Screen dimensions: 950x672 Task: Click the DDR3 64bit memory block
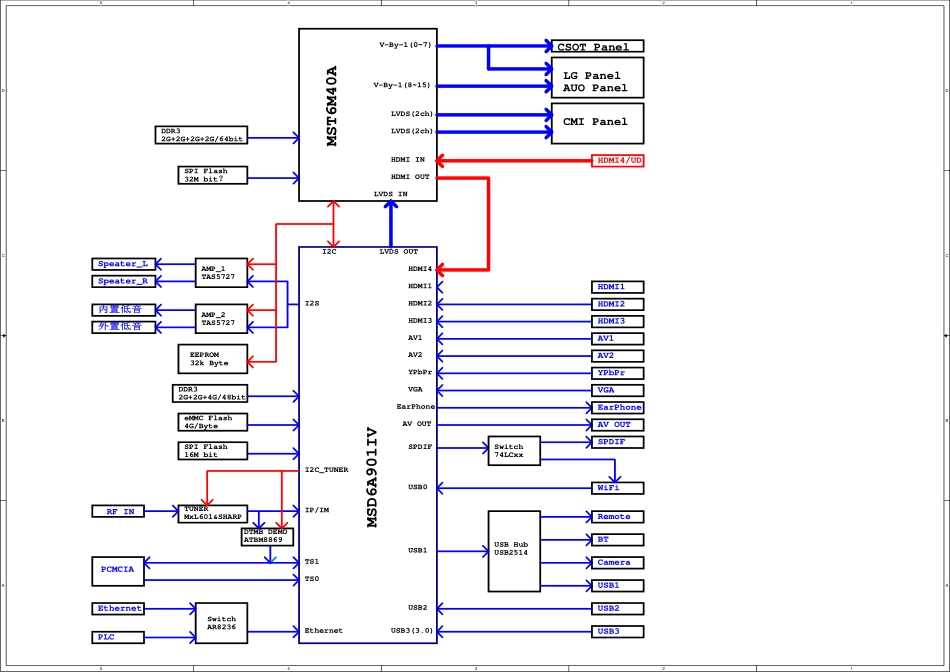200,135
